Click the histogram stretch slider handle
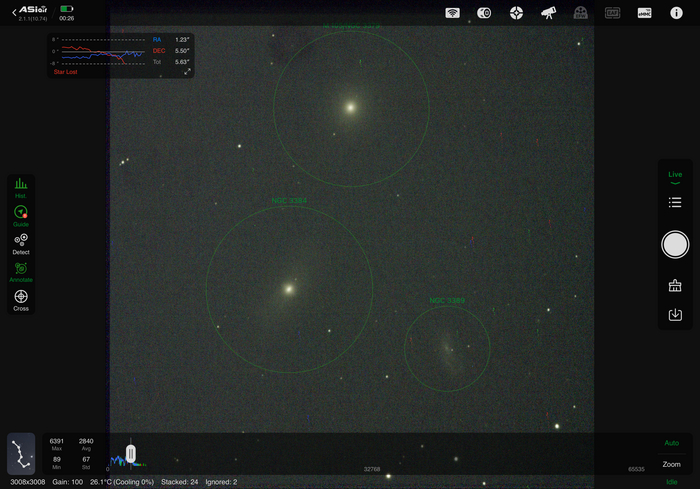 [130, 455]
